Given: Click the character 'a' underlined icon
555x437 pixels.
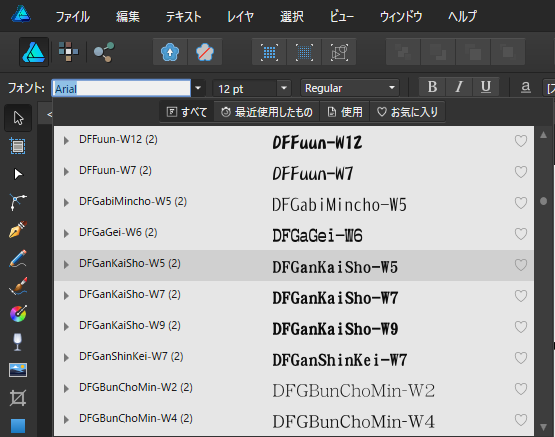Looking at the screenshot, I should (526, 87).
